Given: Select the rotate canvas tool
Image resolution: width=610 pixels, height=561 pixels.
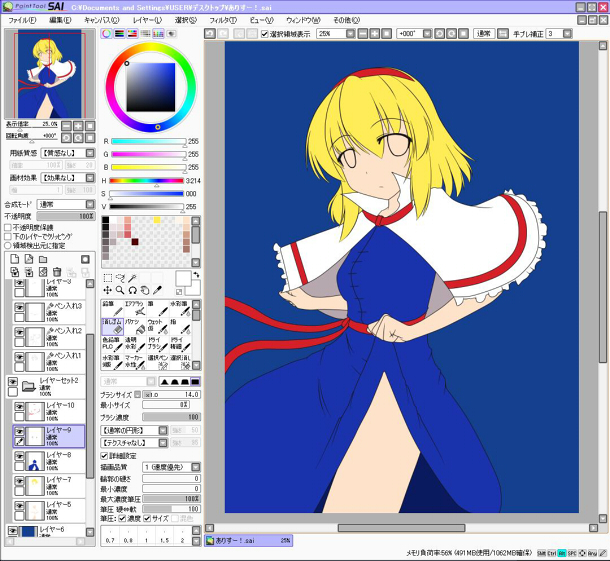Looking at the screenshot, I should point(133,290).
